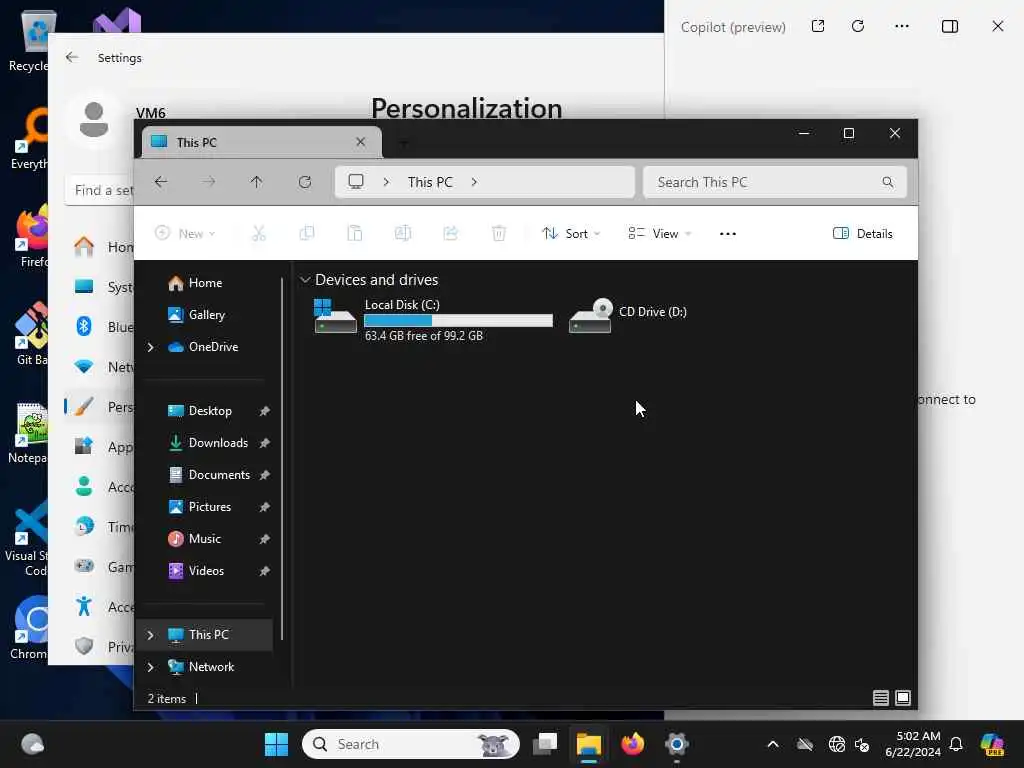Expand the This PC tree node
This screenshot has width=1024, height=768.
tap(151, 635)
